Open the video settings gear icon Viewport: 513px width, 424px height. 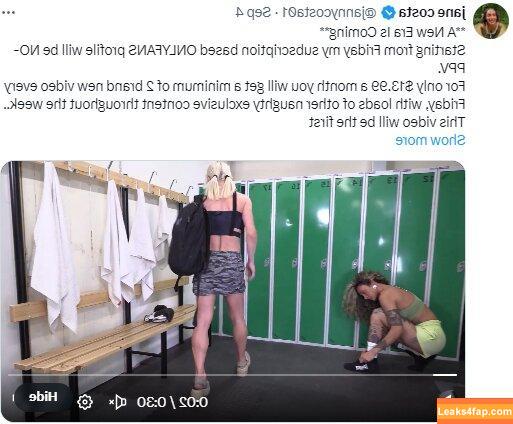(x=85, y=402)
